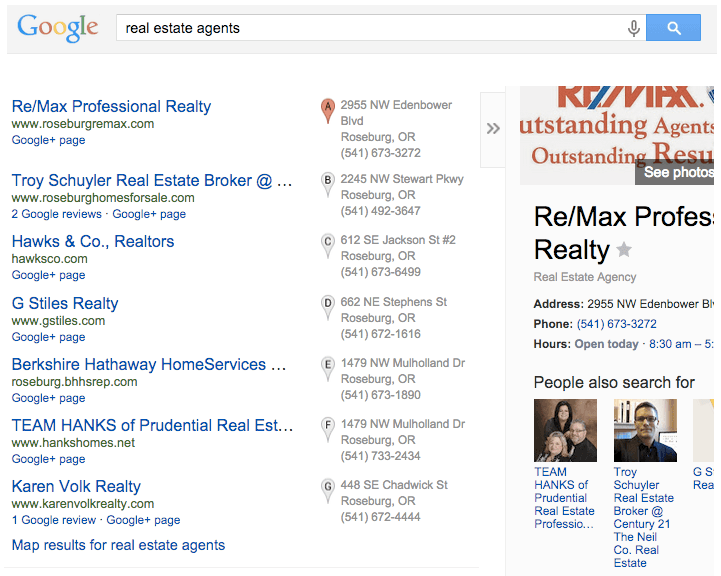Click phone (541) 673-6499
721x576 pixels.
click(381, 272)
